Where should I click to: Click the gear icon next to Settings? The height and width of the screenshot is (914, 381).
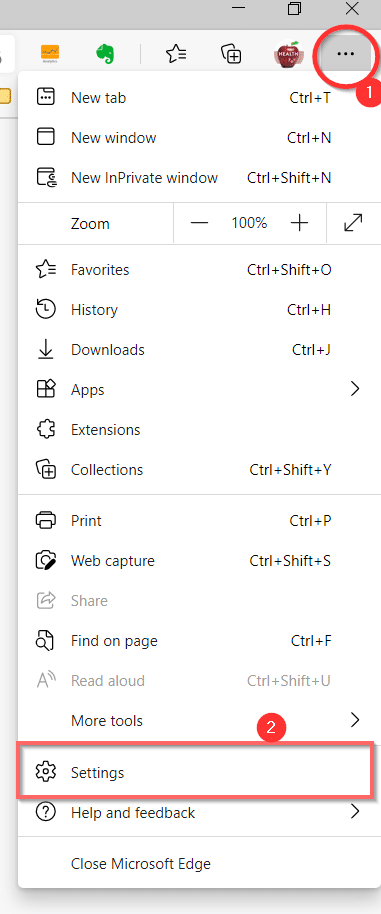(45, 772)
